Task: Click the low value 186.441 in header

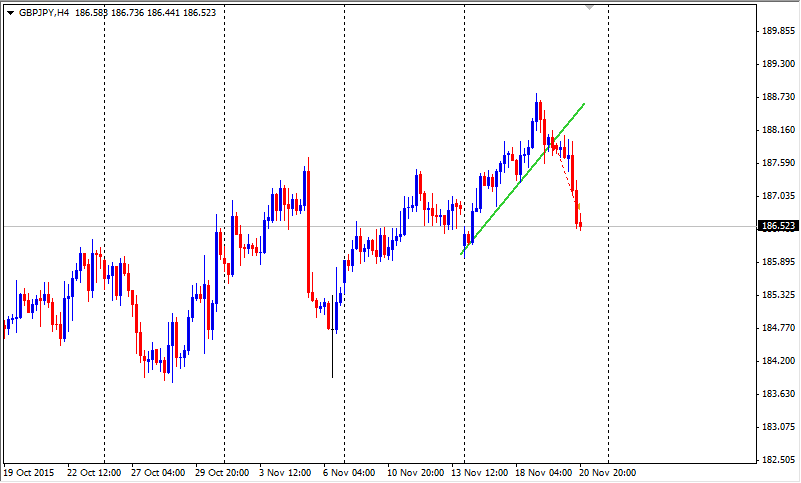Action: [163, 13]
